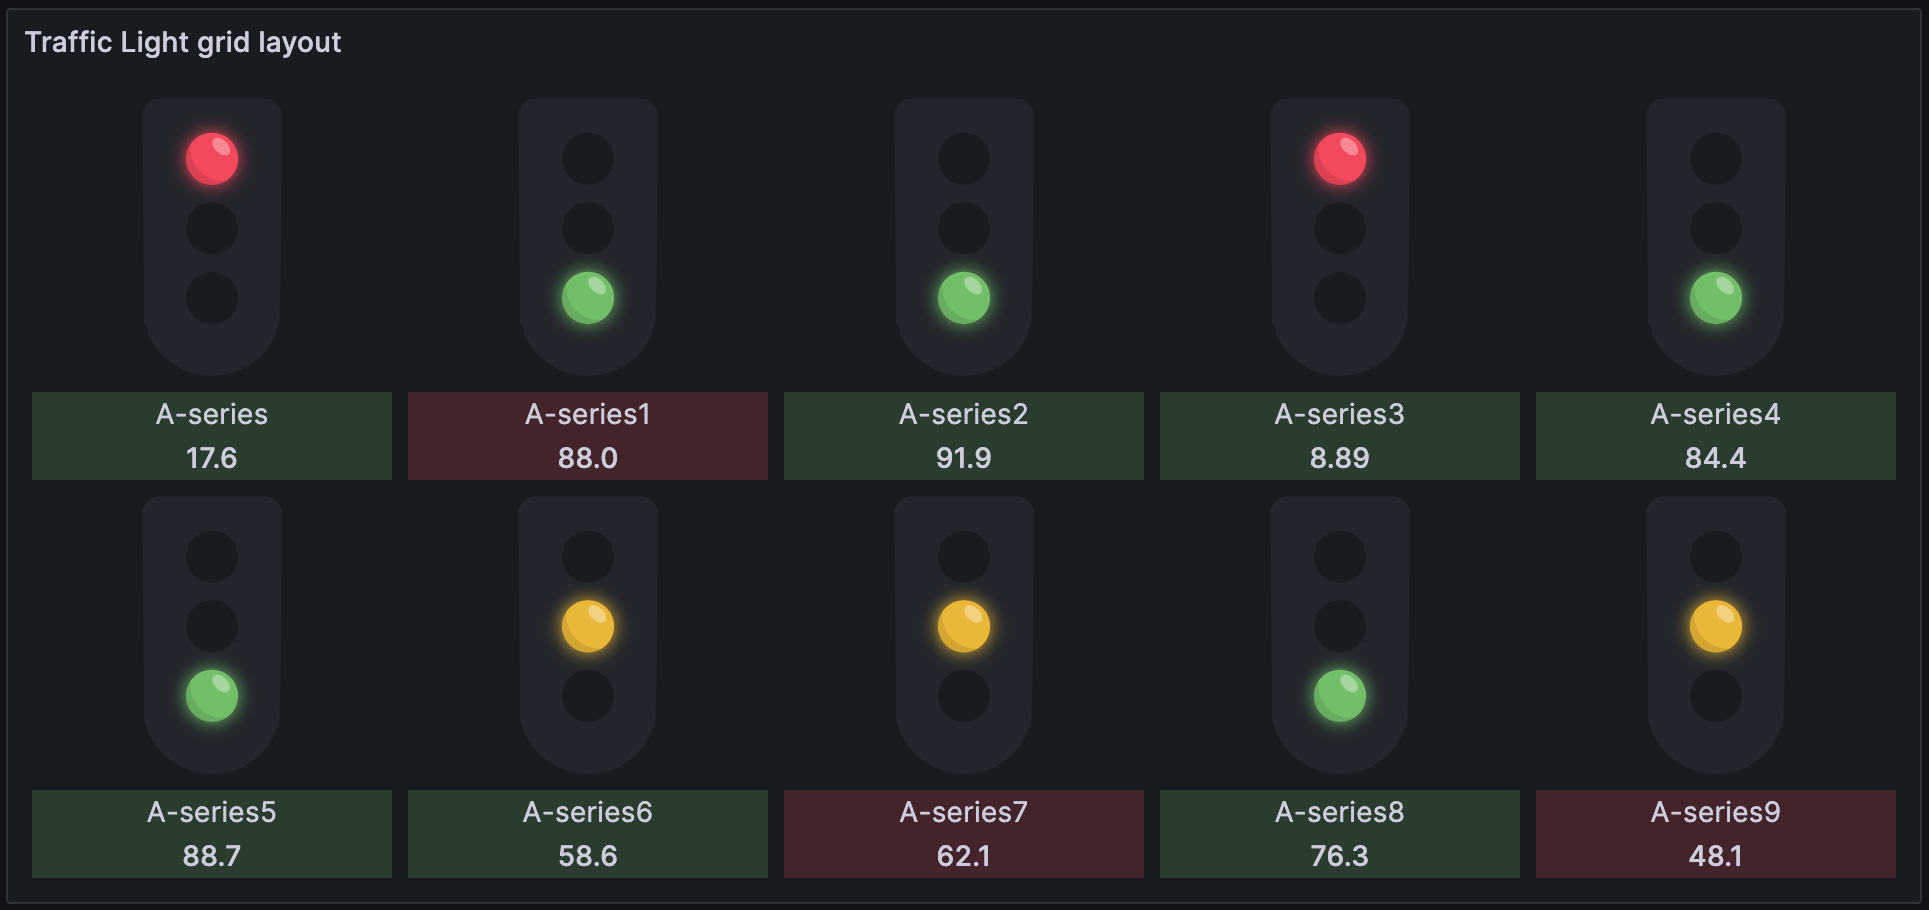Open the Traffic Light grid layout panel title

click(x=183, y=42)
